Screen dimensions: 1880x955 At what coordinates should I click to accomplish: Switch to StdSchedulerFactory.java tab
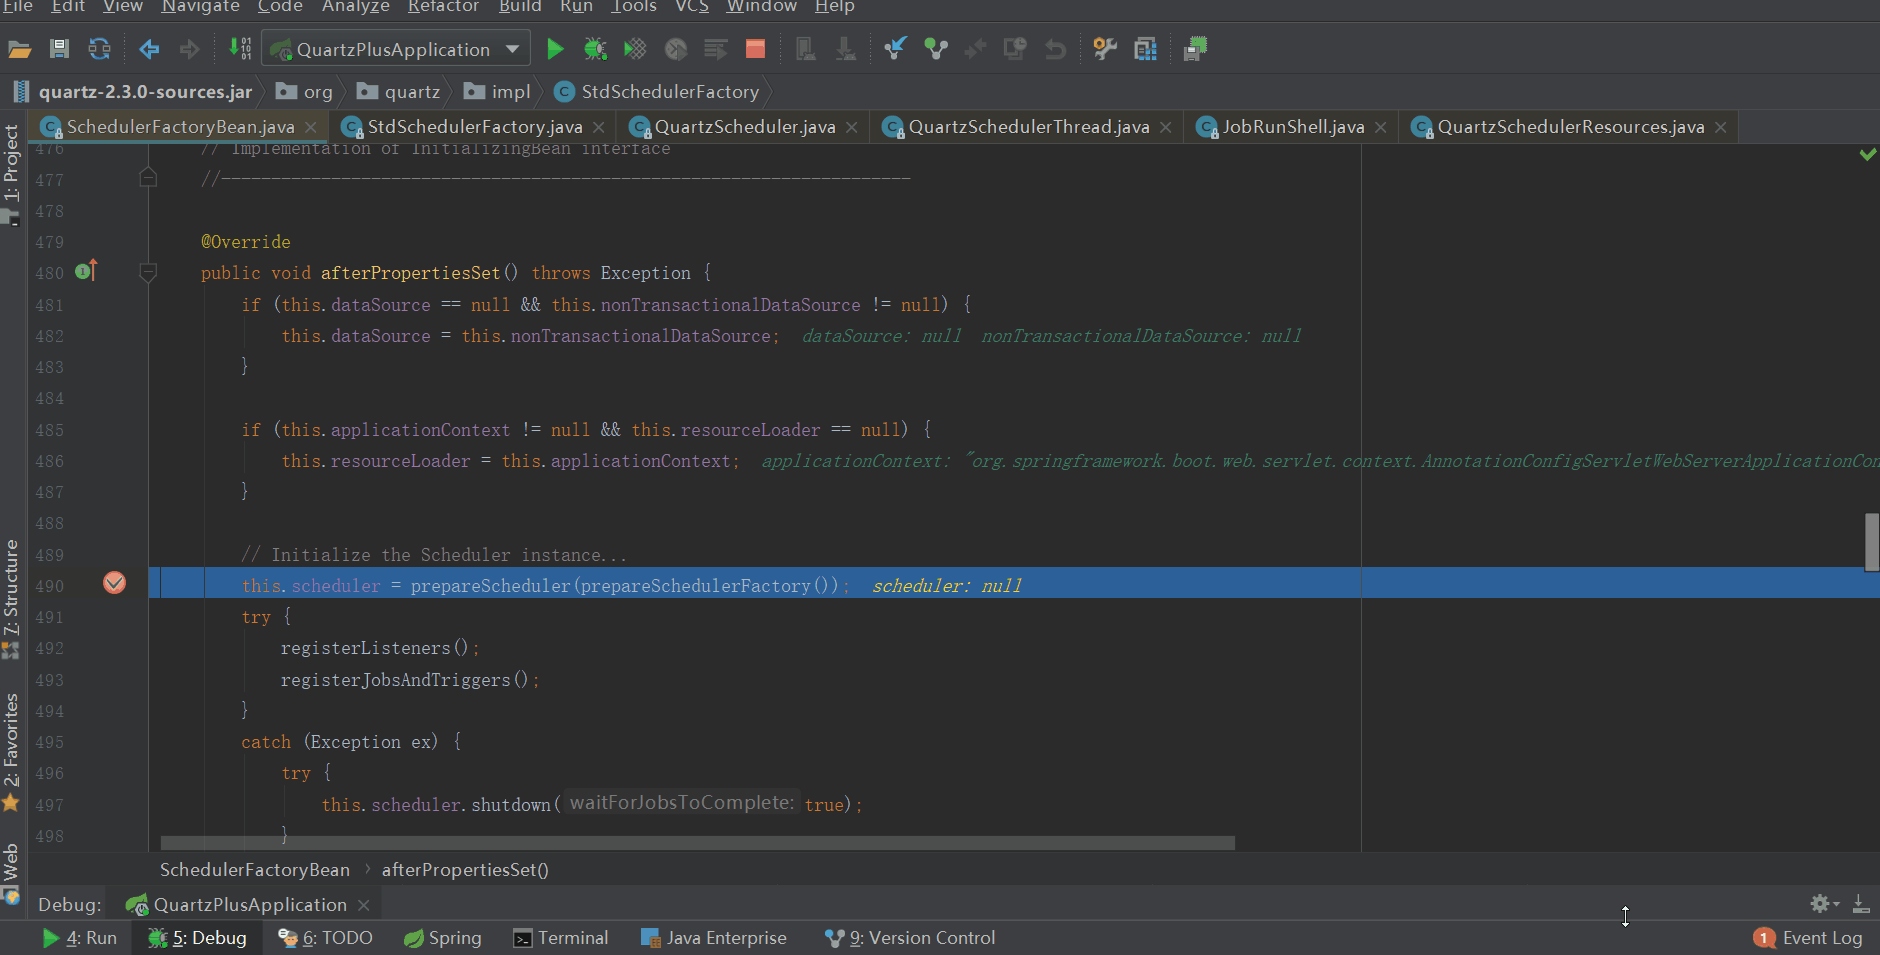(474, 127)
